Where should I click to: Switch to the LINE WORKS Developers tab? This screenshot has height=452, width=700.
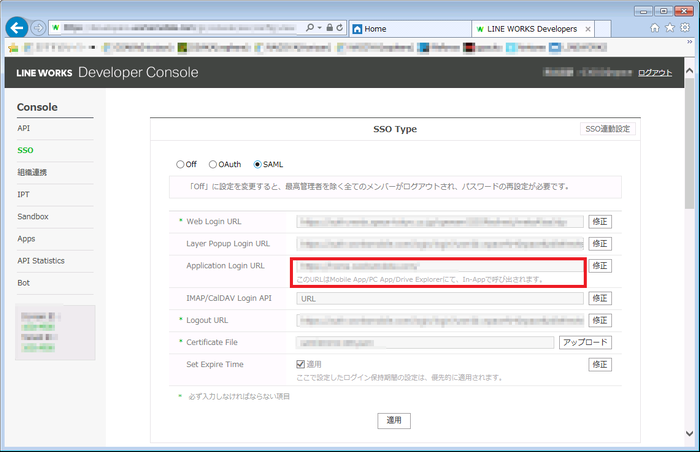pyautogui.click(x=532, y=29)
